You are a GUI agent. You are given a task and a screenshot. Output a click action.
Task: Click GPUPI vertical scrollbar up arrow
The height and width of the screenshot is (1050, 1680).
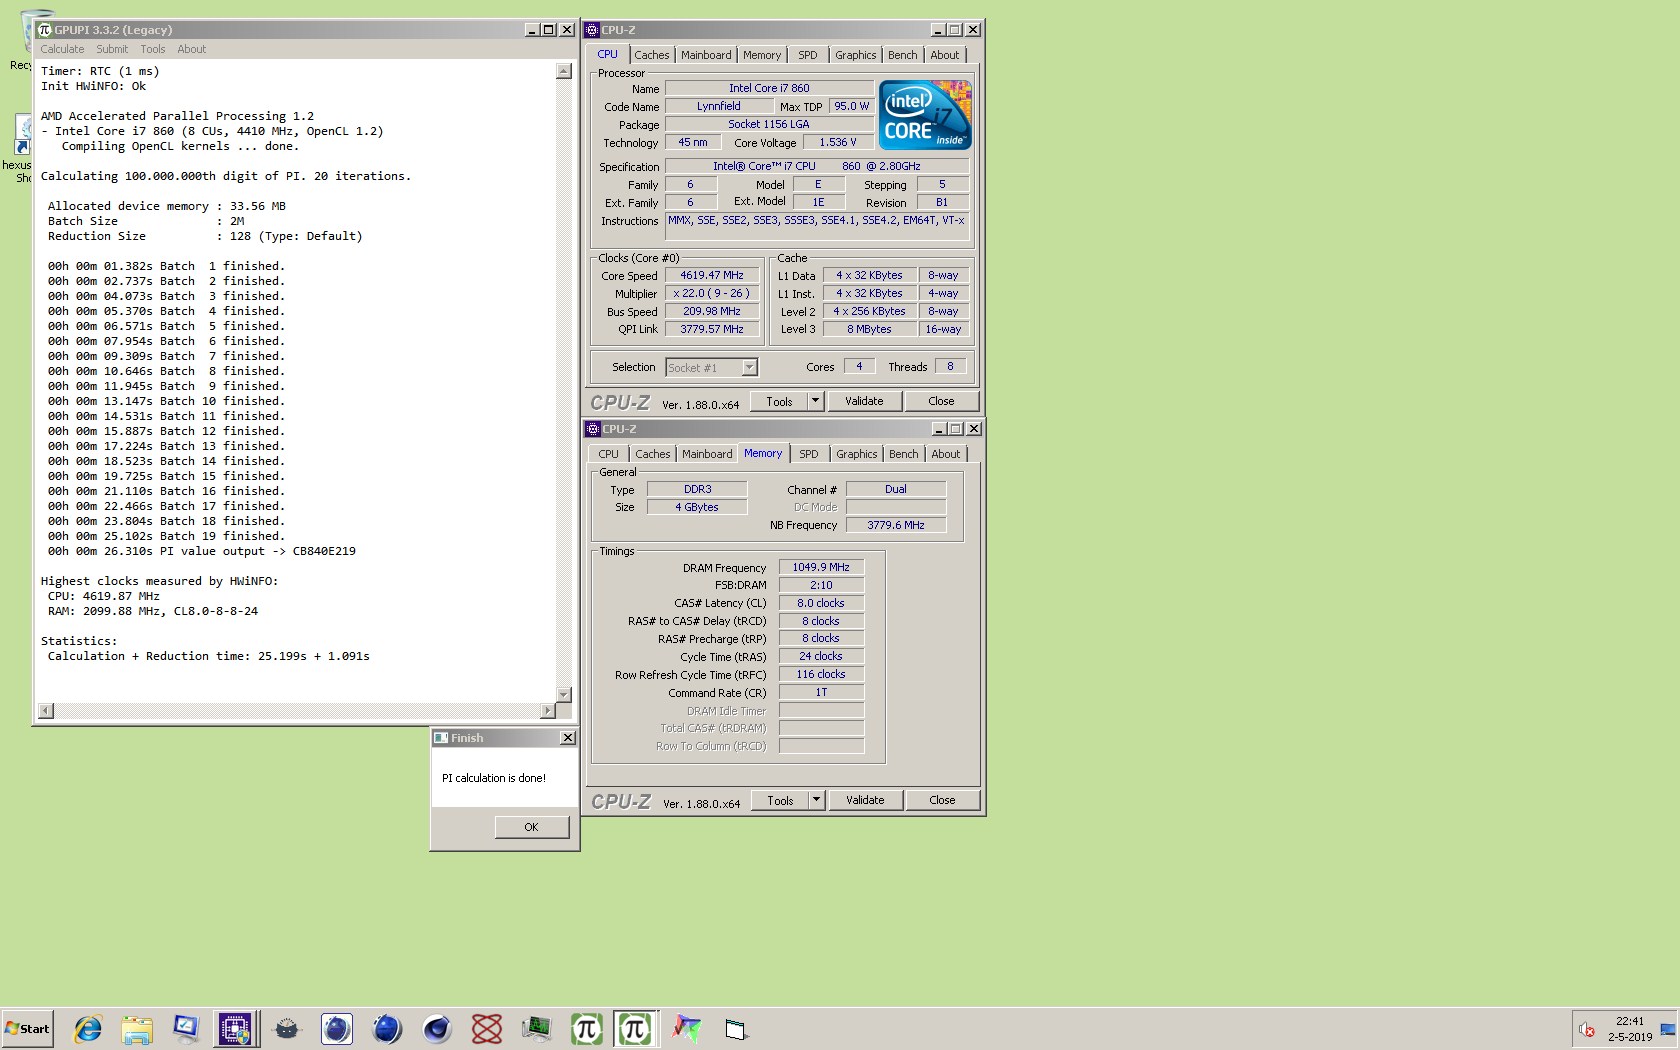point(564,71)
